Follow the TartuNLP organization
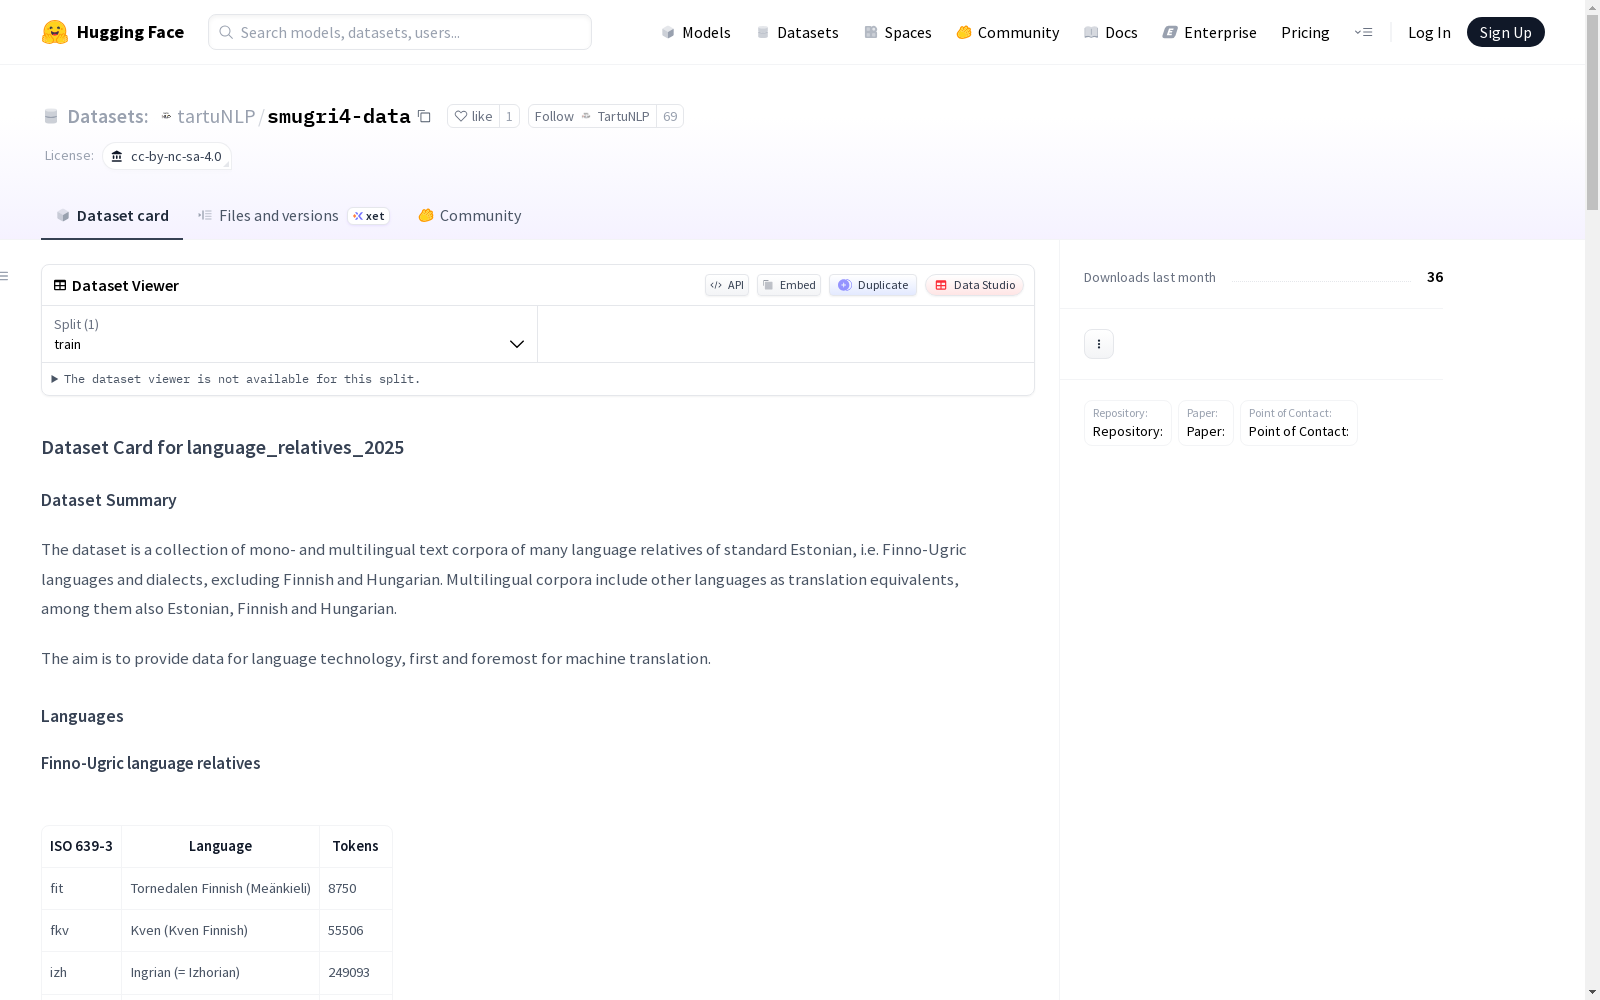 592,116
